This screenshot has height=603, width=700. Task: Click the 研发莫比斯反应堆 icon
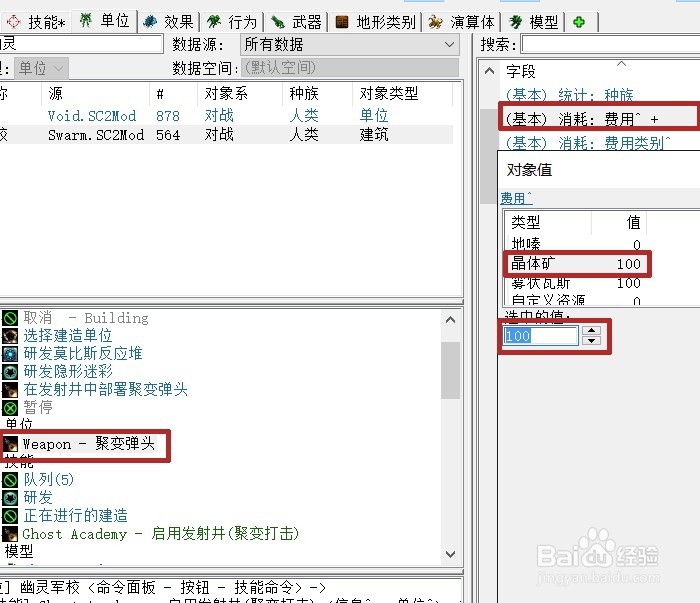10,353
